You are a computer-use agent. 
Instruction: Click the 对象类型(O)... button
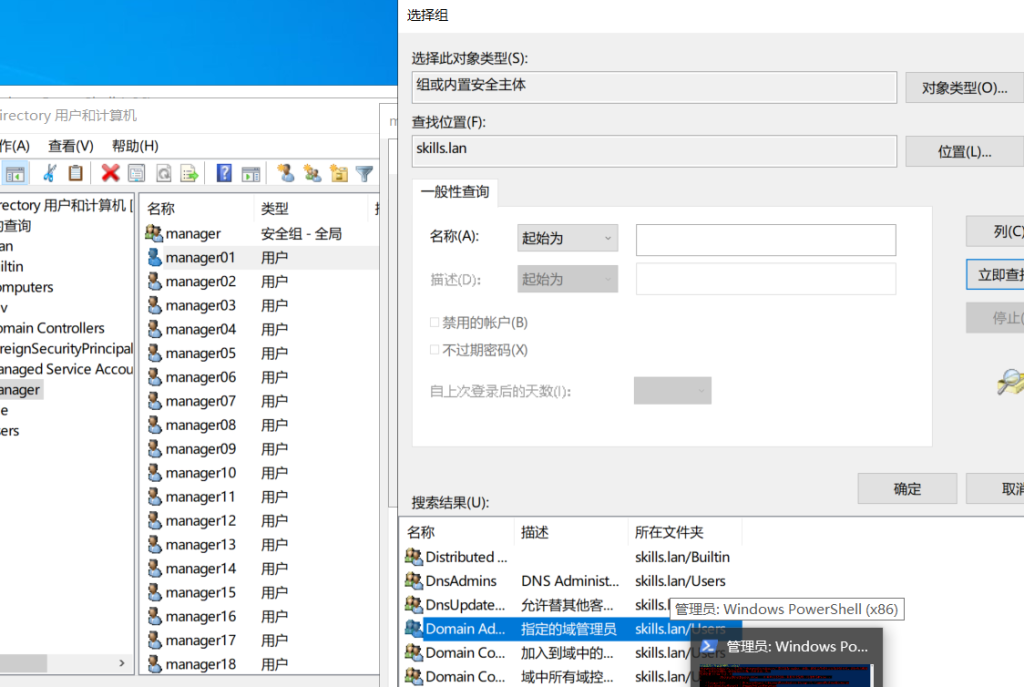(x=964, y=88)
